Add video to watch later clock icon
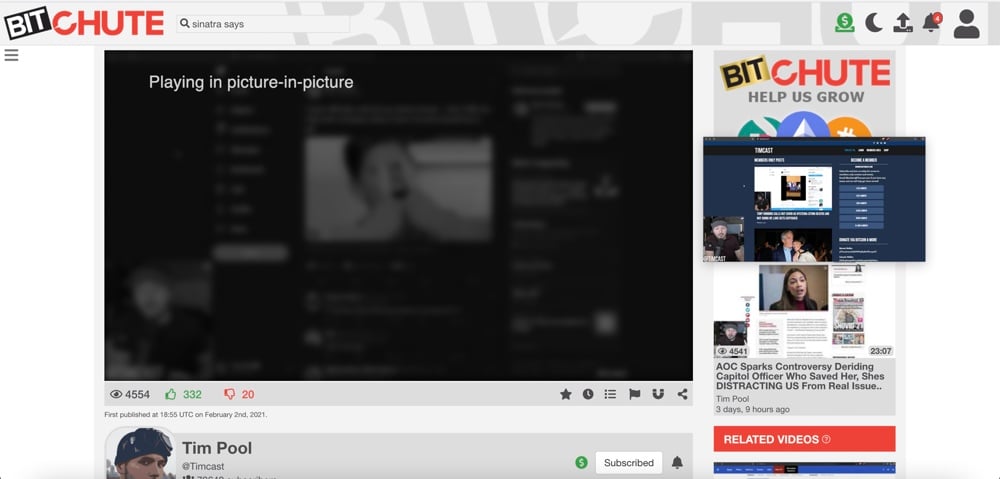This screenshot has width=1000, height=479. click(588, 394)
